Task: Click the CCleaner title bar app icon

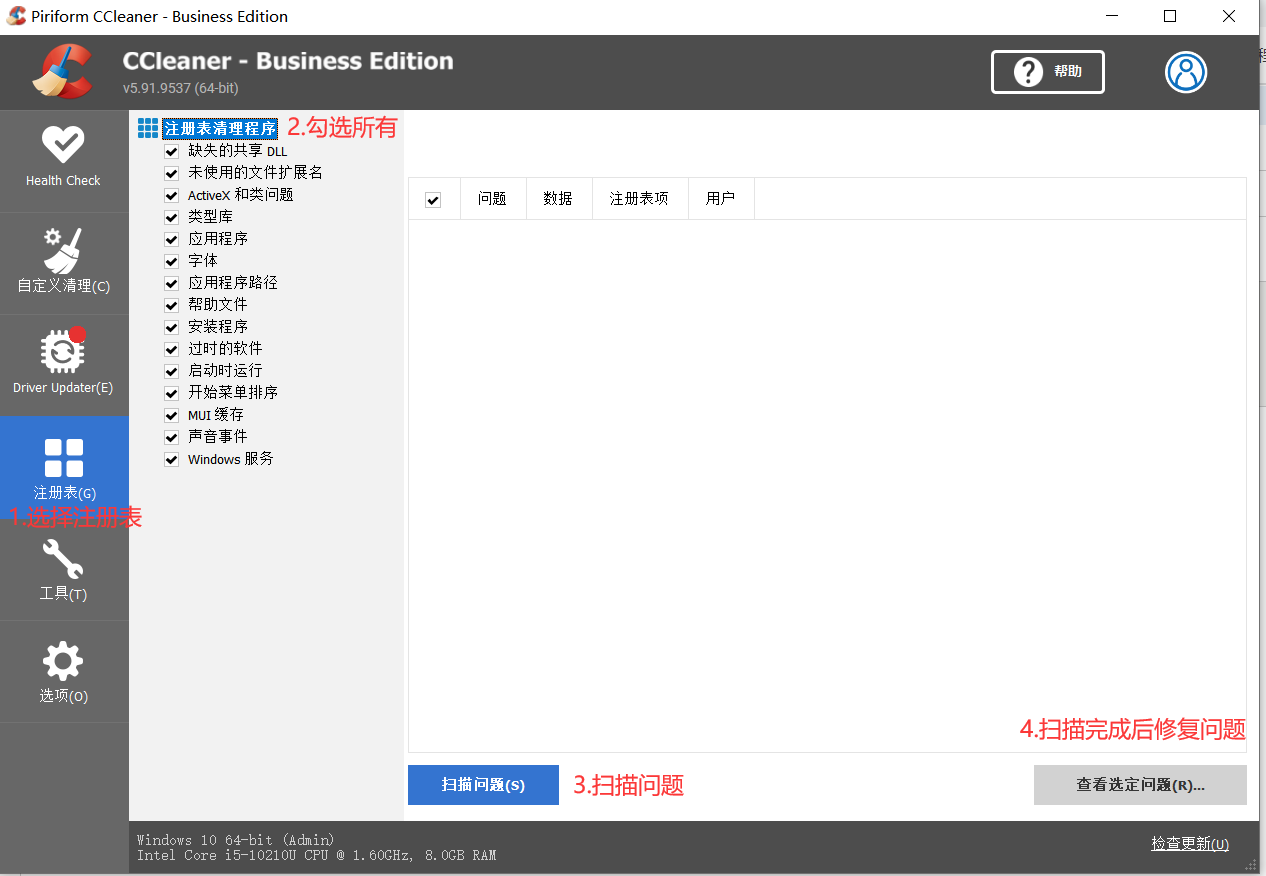Action: coord(16,16)
